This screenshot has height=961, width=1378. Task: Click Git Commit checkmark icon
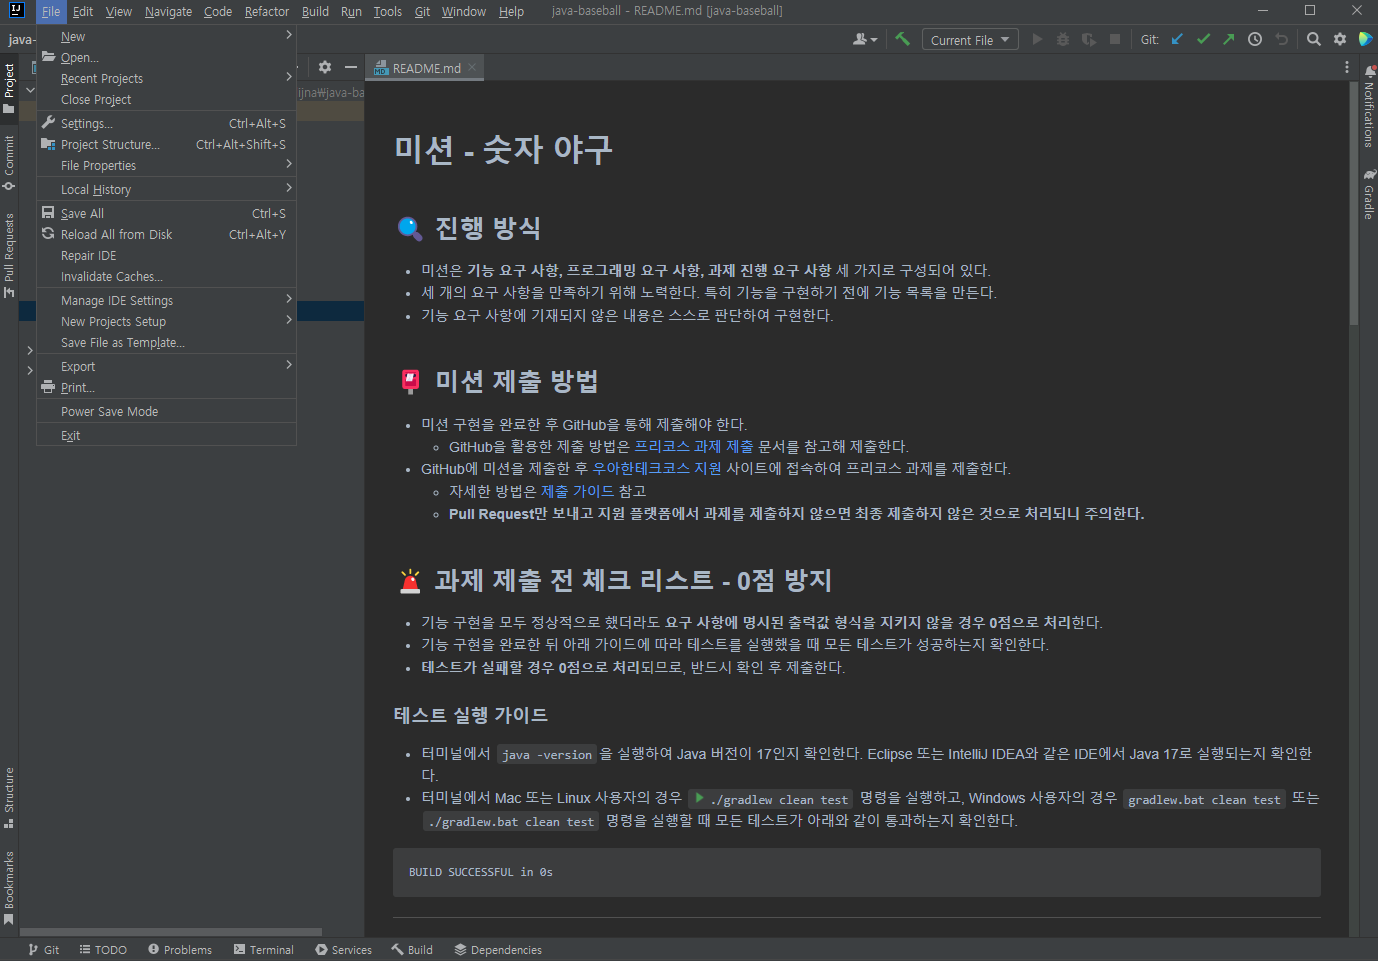coord(1203,39)
